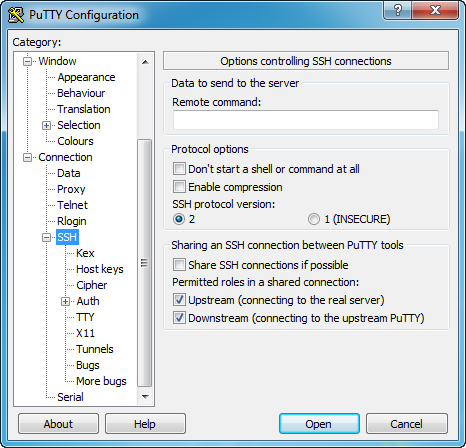Expand the Selection tree node

click(x=46, y=125)
